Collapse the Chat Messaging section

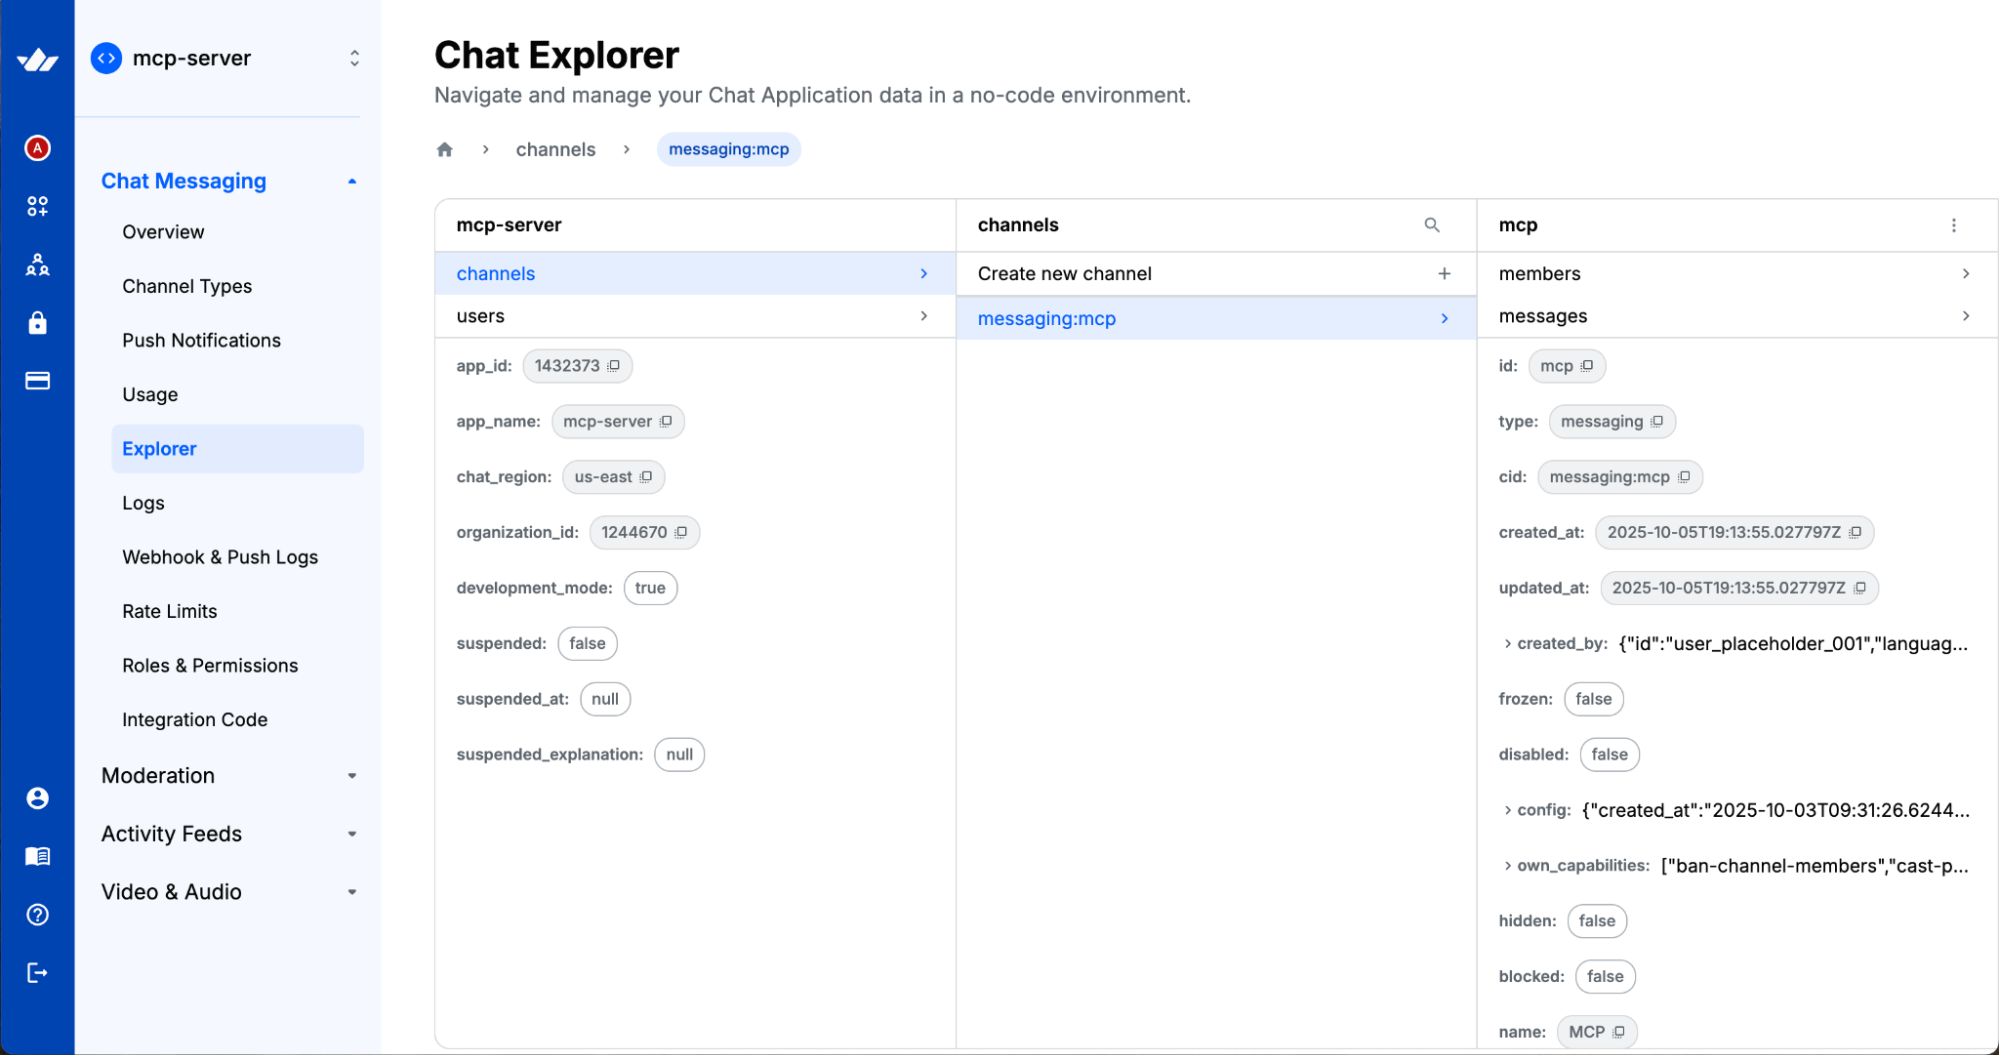point(352,181)
